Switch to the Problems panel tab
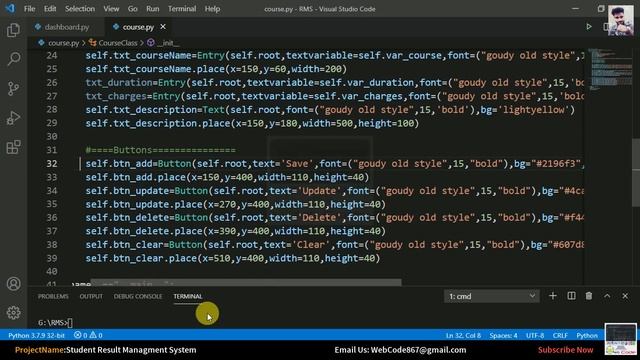The height and width of the screenshot is (360, 640). tap(53, 296)
